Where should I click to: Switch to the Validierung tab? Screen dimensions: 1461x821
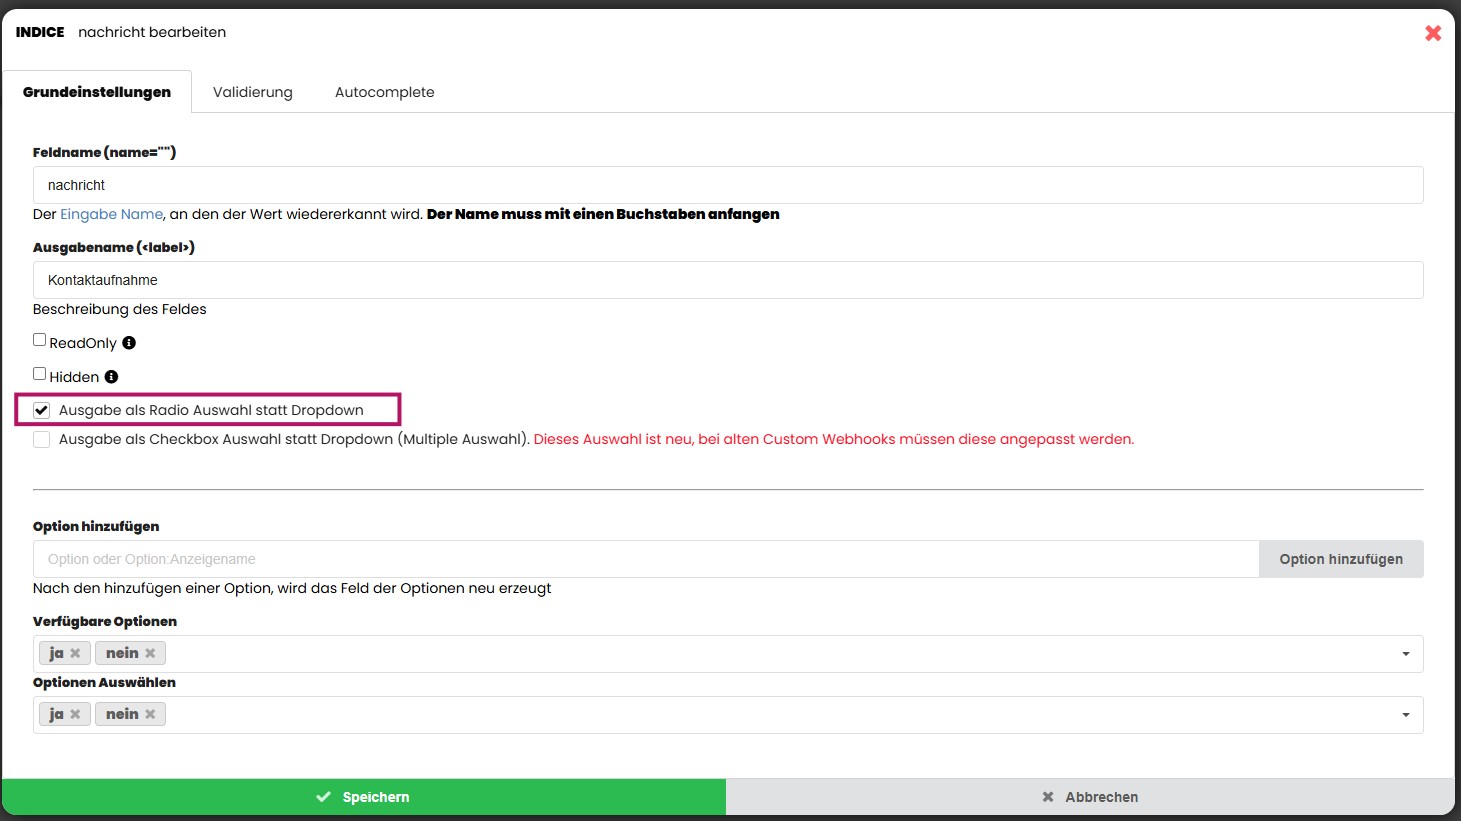click(x=253, y=92)
